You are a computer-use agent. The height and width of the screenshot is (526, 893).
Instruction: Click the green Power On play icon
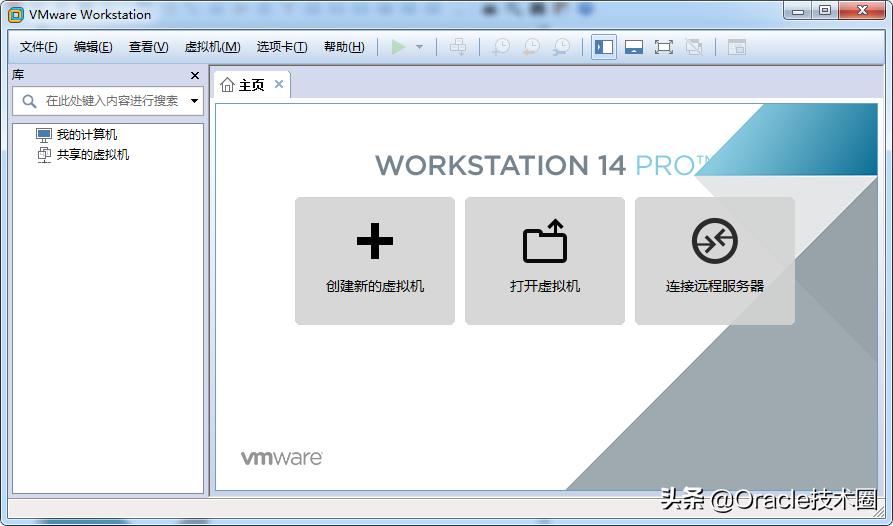click(399, 47)
